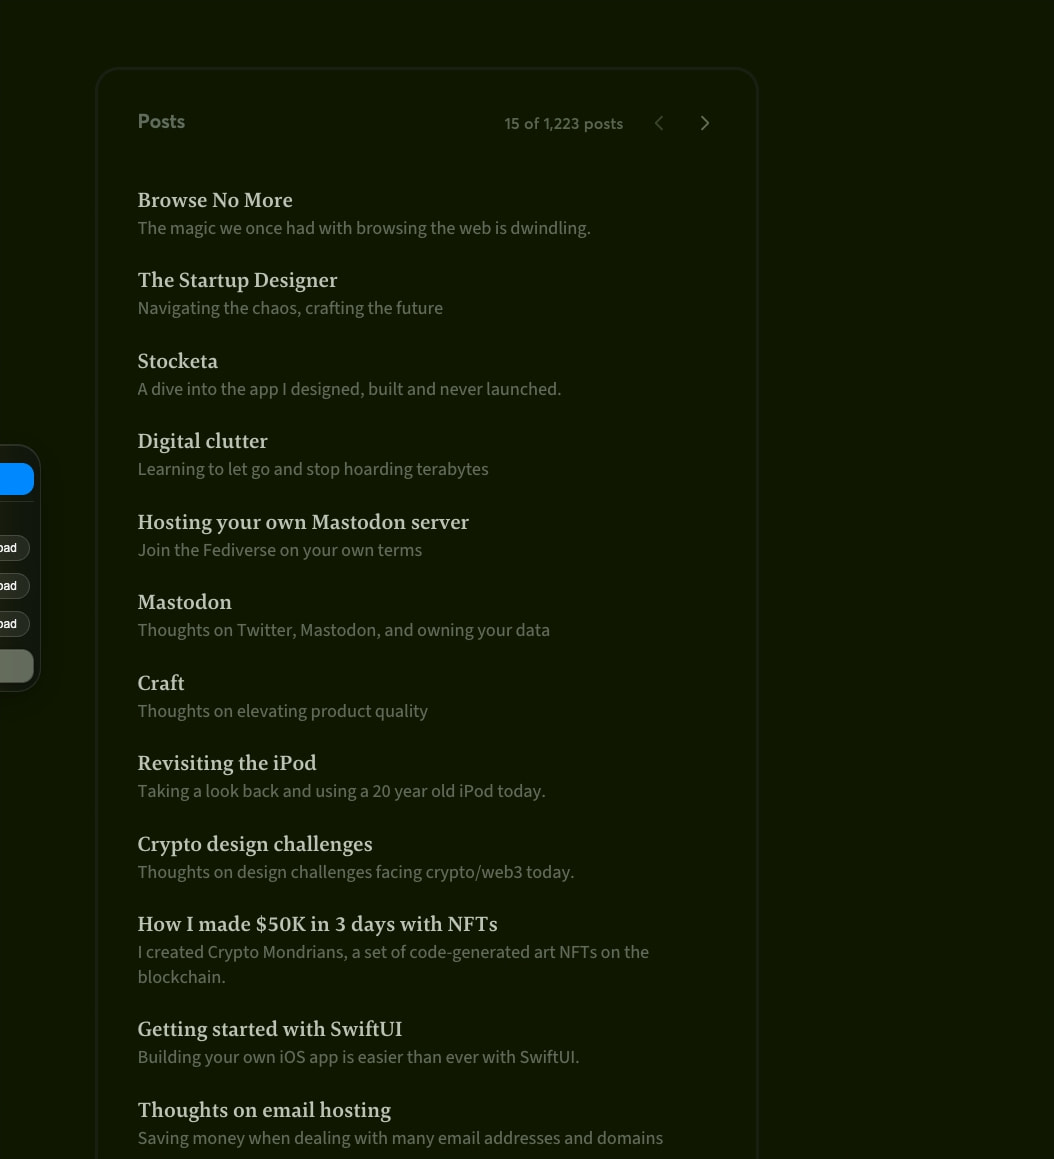Open The Startup Designer post

[237, 280]
